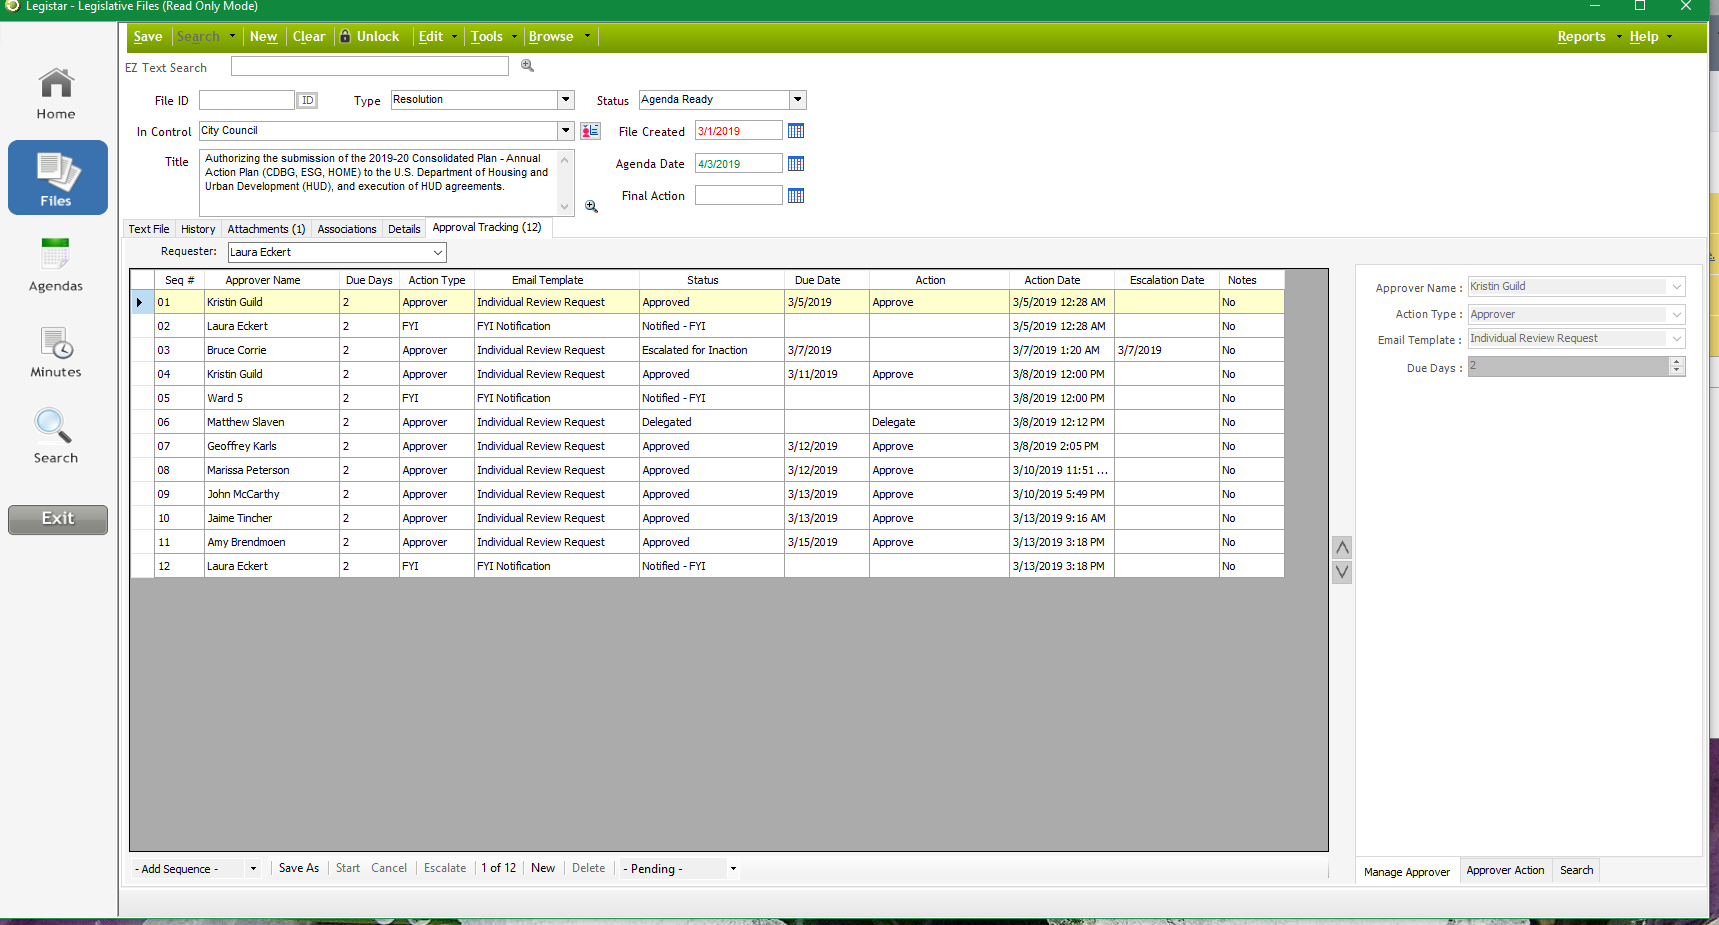
Task: Click the EZ Text Search magnifier icon
Action: (527, 66)
